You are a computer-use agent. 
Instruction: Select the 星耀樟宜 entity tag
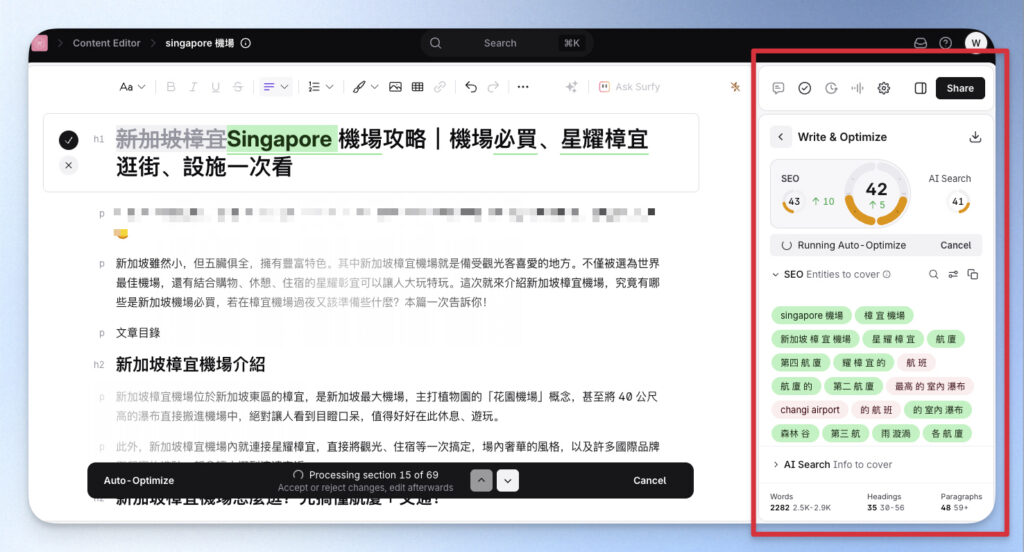point(893,339)
